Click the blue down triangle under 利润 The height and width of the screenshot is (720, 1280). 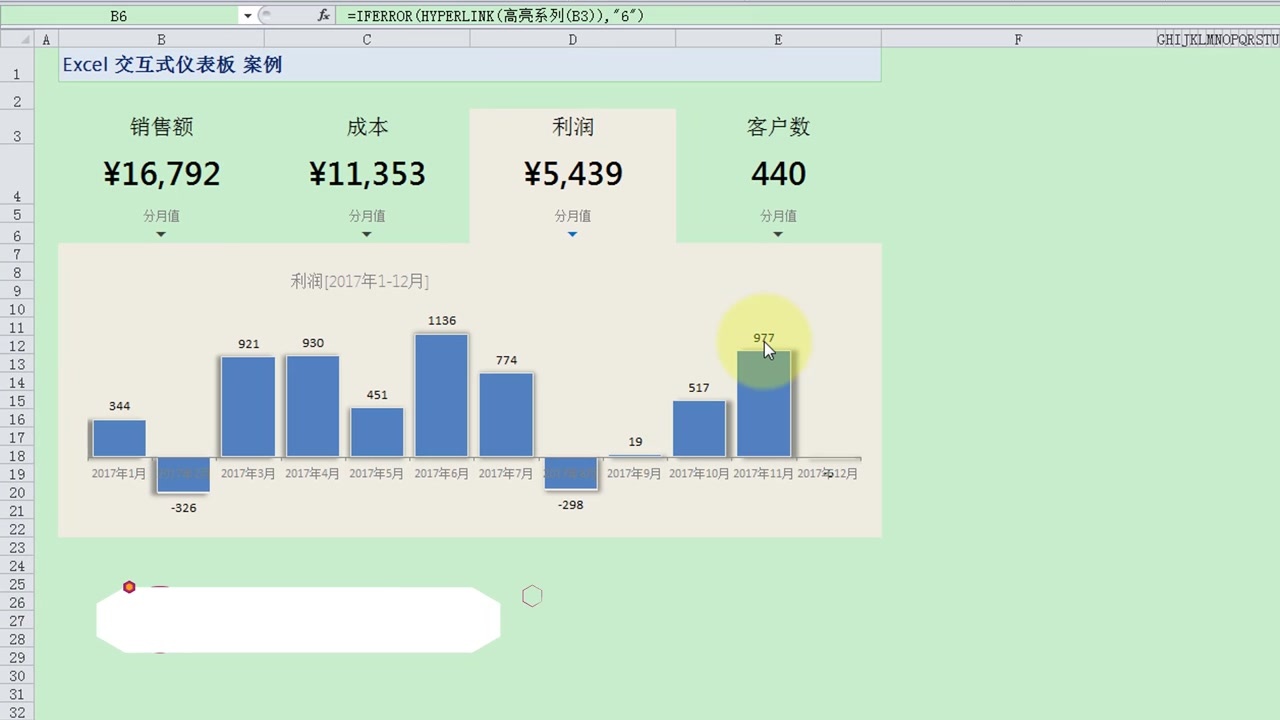click(x=572, y=234)
